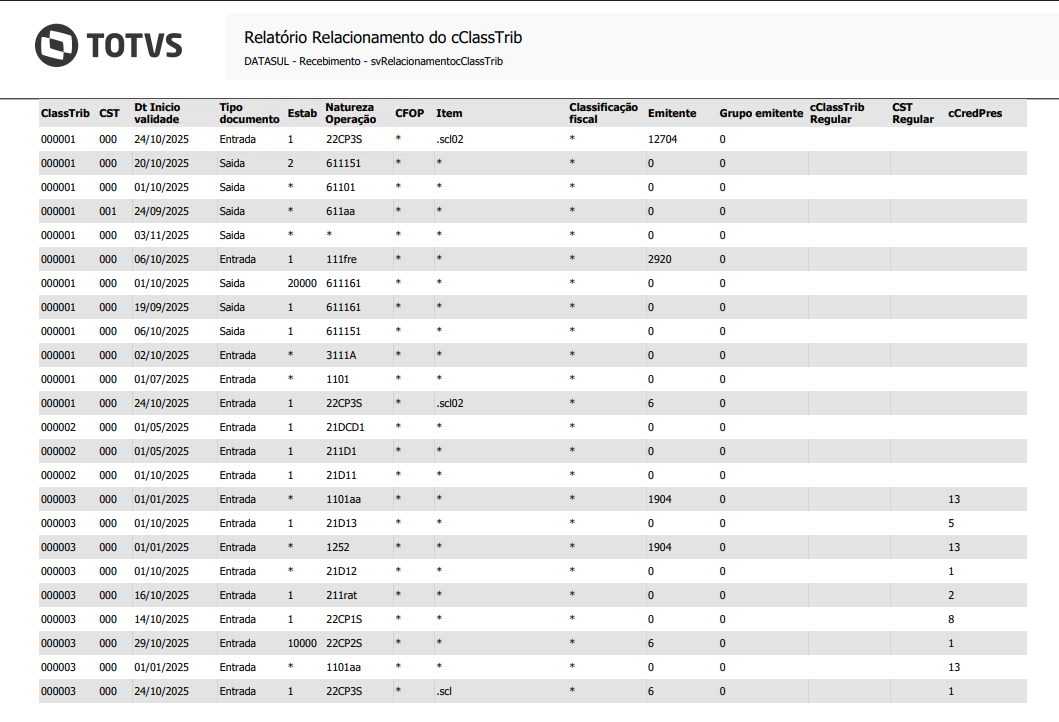Click the ClassTrib column header
Image resolution: width=1059 pixels, height=722 pixels.
(65, 113)
